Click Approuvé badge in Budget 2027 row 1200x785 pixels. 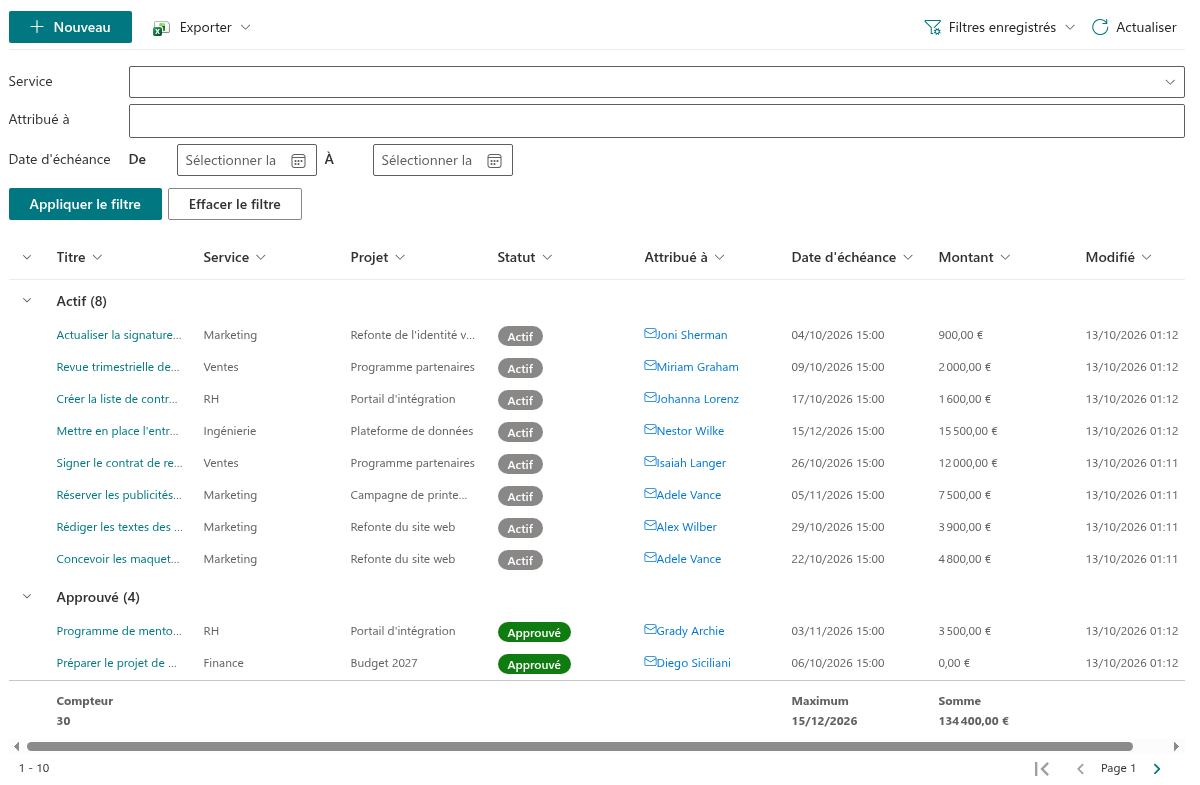click(x=534, y=664)
